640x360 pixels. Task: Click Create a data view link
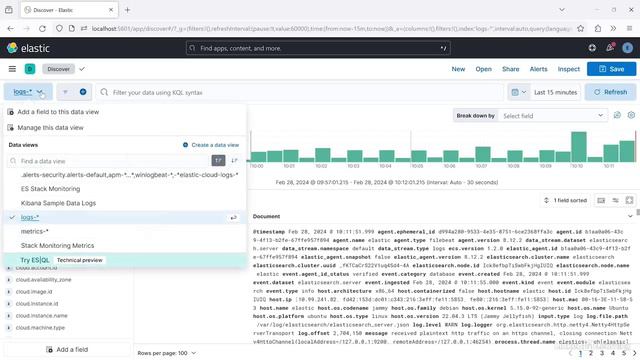click(211, 145)
